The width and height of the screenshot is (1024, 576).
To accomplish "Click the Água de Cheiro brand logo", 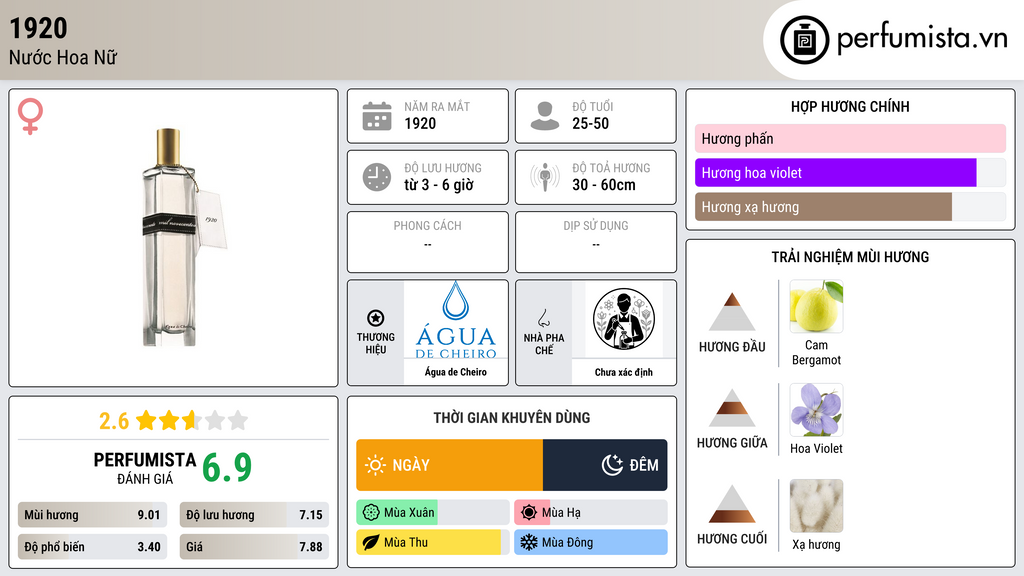I will (x=456, y=320).
